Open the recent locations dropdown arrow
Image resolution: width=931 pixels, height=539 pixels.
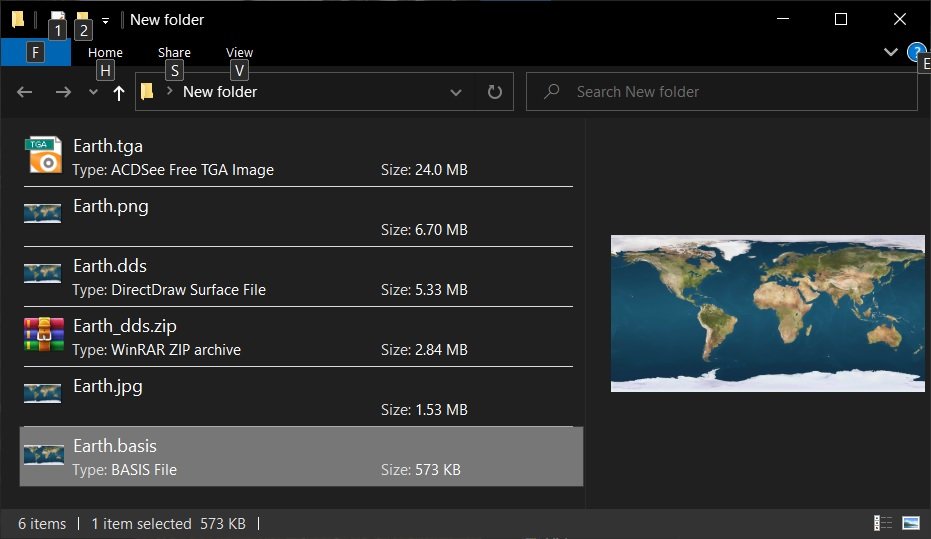[93, 92]
